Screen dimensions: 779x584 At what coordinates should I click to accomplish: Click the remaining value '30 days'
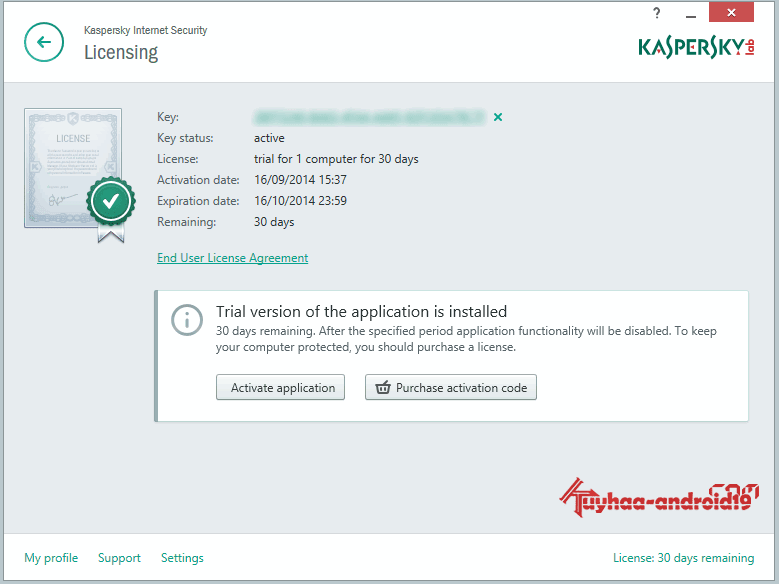click(x=274, y=222)
